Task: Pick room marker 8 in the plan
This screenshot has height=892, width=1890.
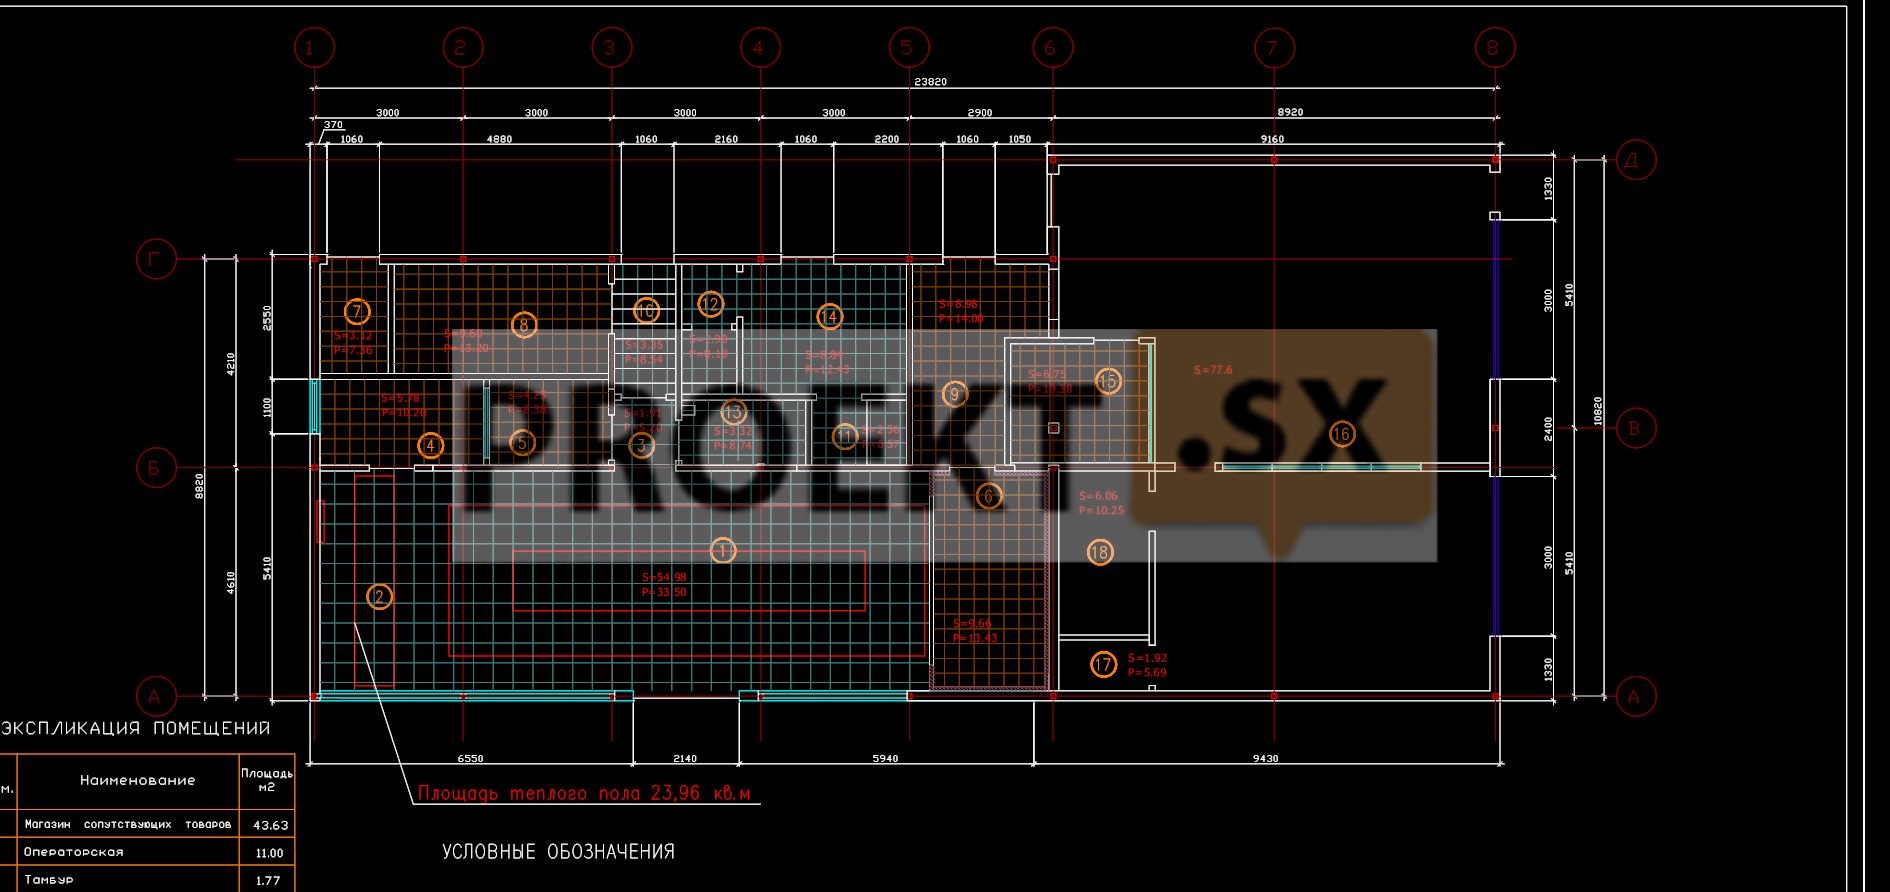Action: click(x=523, y=324)
